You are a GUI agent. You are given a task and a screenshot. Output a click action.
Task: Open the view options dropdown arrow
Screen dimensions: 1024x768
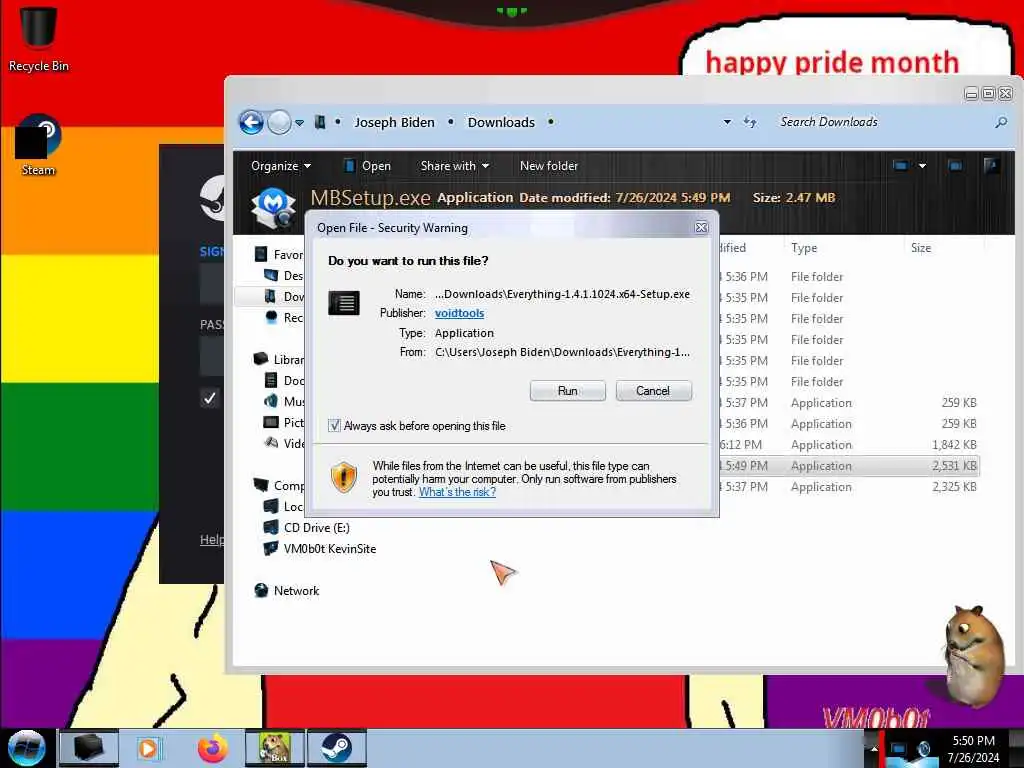tap(922, 166)
